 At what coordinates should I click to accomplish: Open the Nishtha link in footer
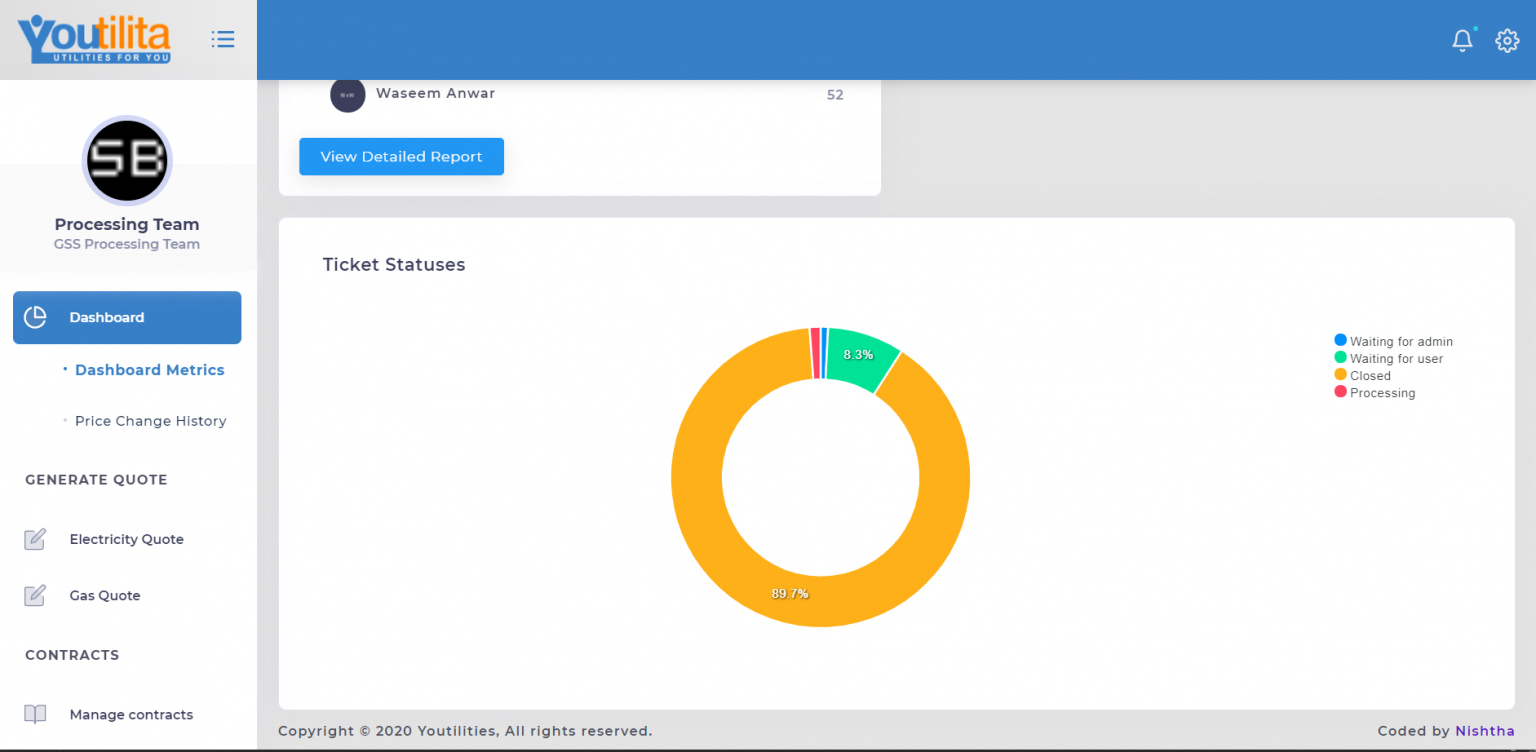(x=1484, y=731)
